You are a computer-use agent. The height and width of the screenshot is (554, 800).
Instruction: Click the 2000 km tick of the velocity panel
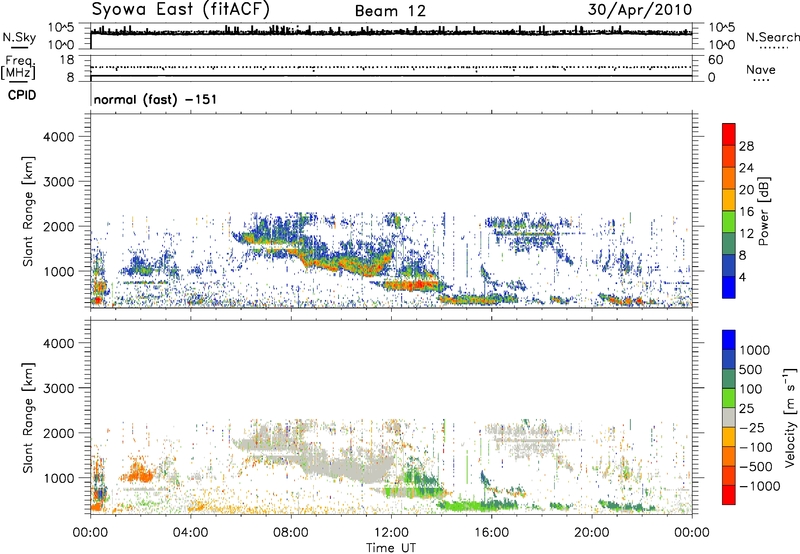click(x=59, y=433)
